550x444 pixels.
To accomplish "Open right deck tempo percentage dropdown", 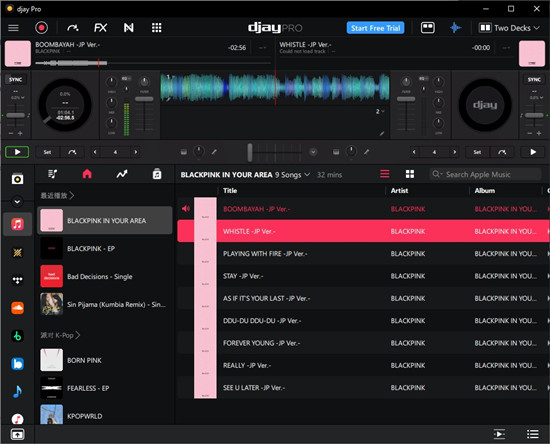I will [537, 97].
